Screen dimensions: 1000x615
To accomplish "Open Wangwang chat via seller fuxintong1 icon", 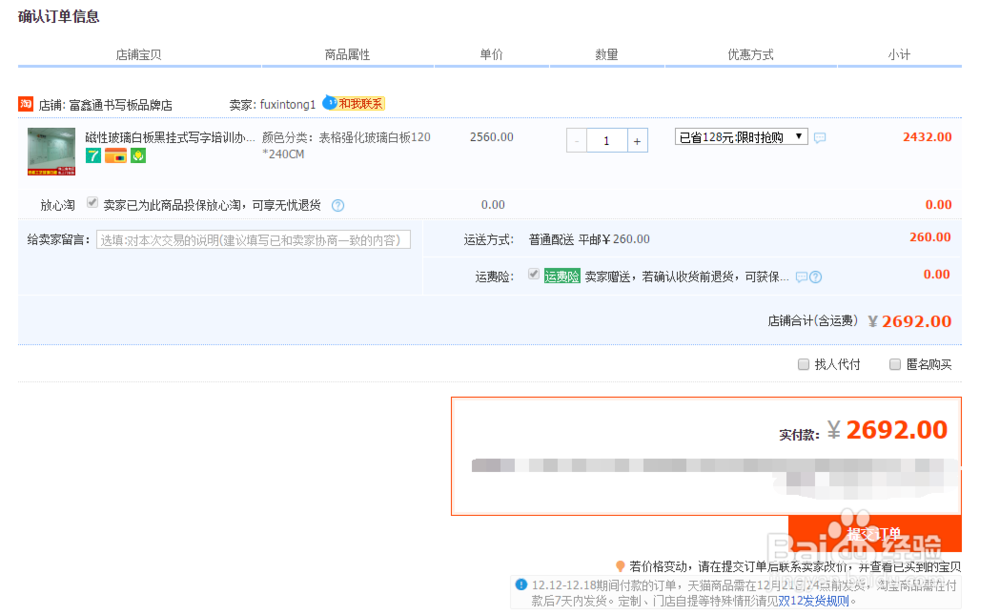I will (331, 102).
